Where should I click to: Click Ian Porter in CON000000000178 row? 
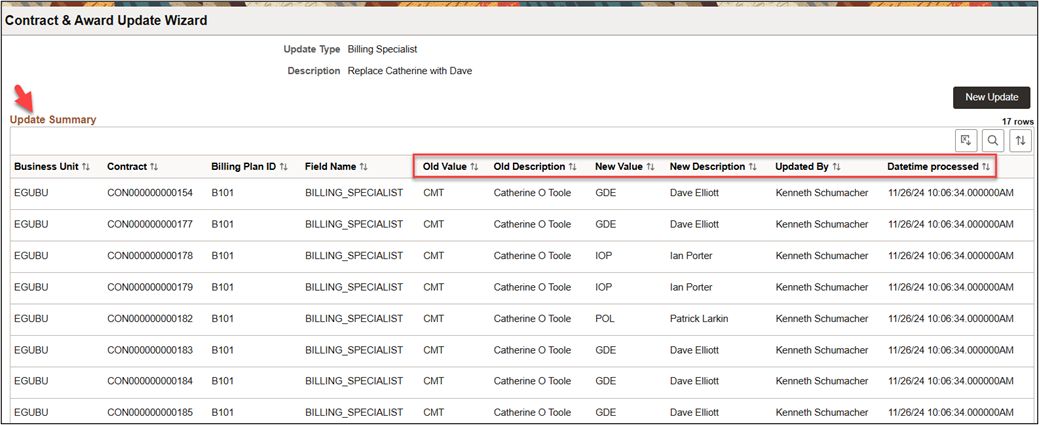click(x=691, y=256)
